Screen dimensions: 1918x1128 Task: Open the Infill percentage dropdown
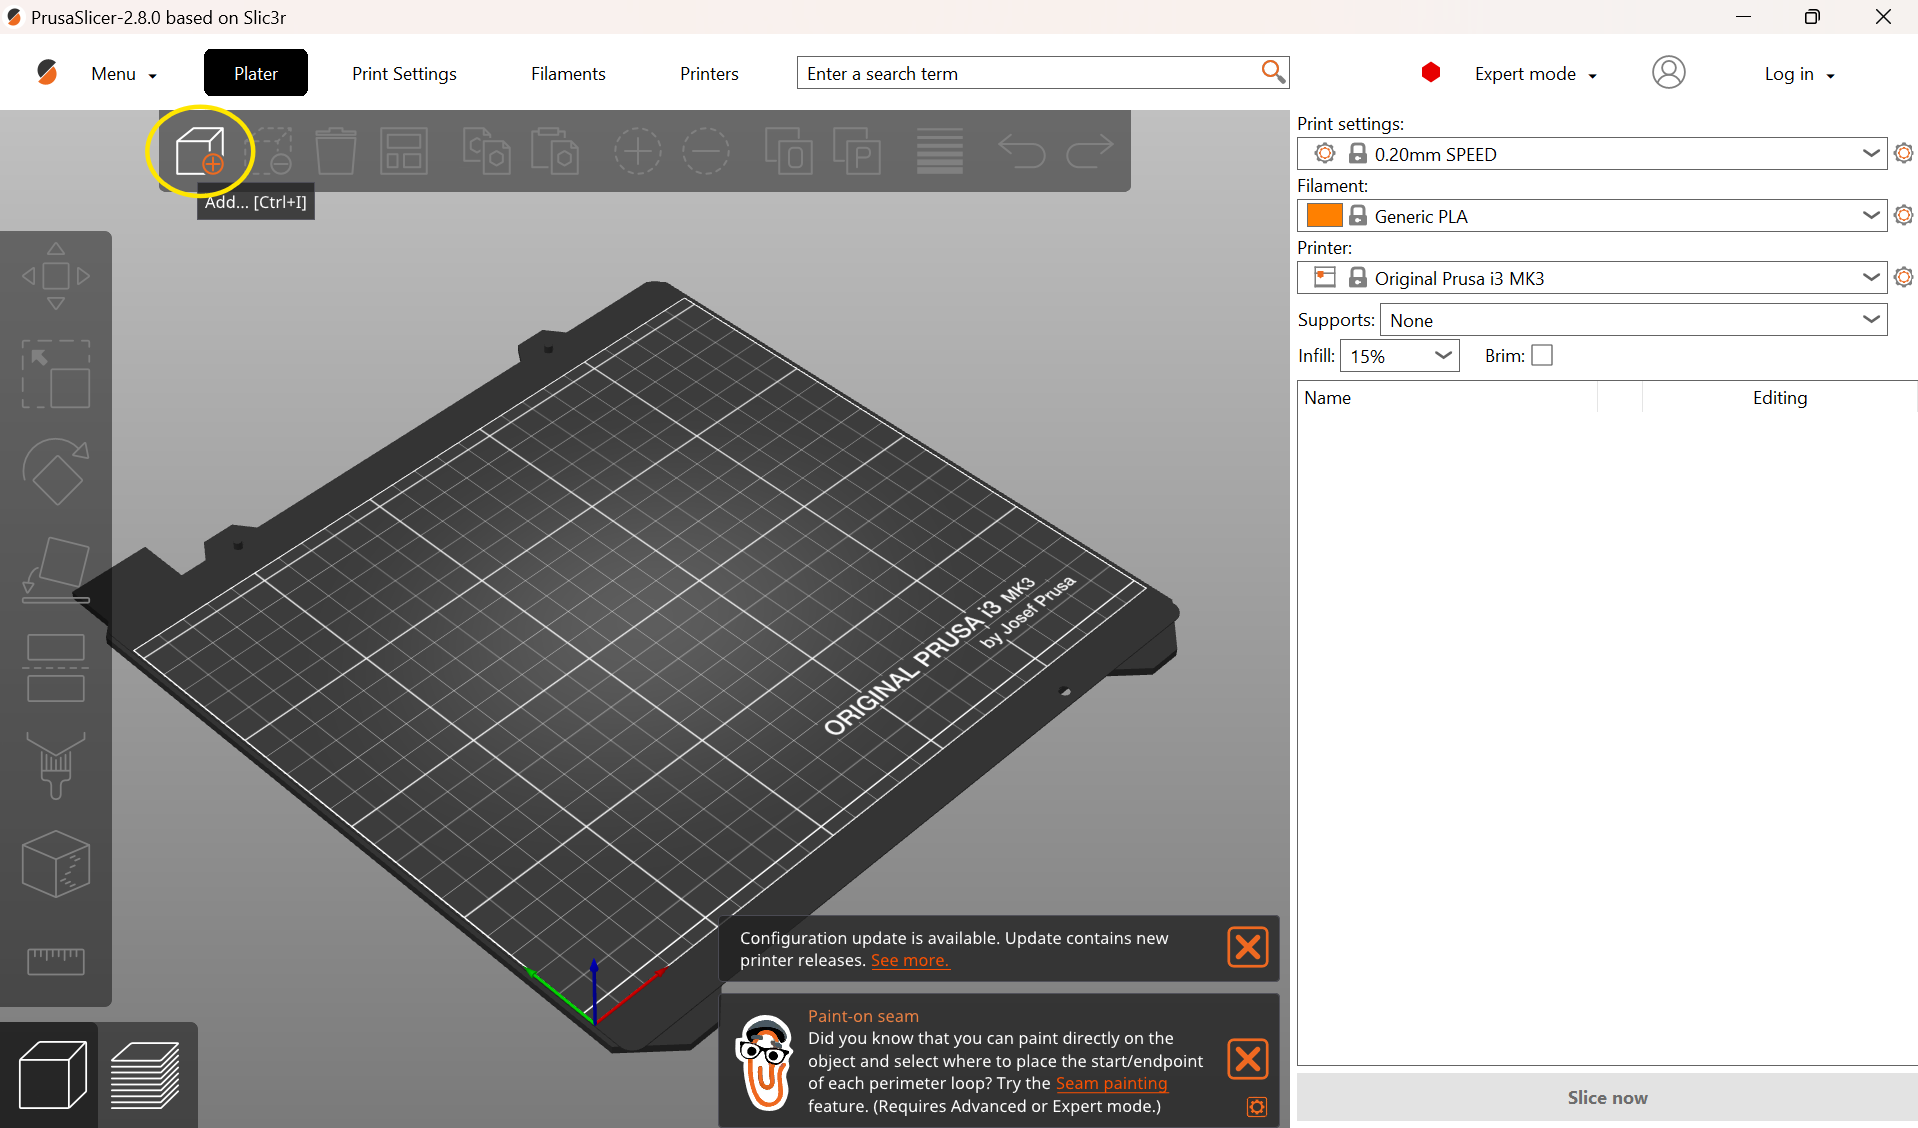(x=1399, y=356)
